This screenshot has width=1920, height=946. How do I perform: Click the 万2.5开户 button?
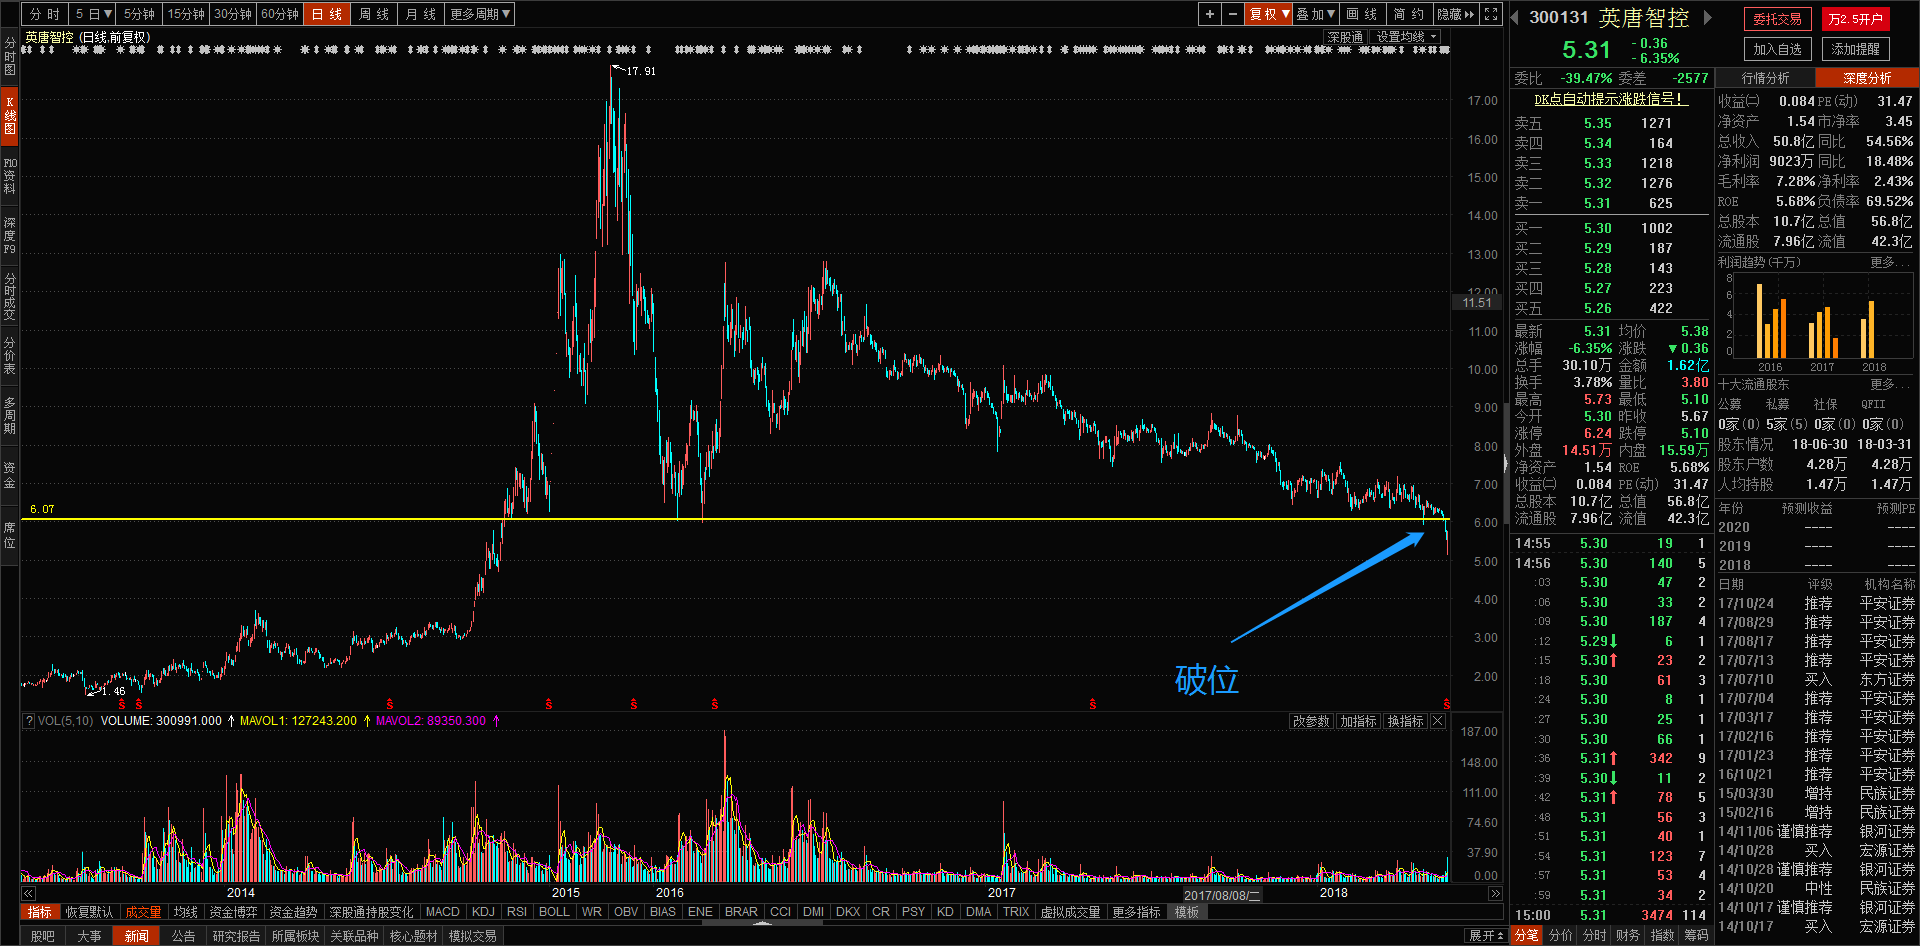(1856, 19)
